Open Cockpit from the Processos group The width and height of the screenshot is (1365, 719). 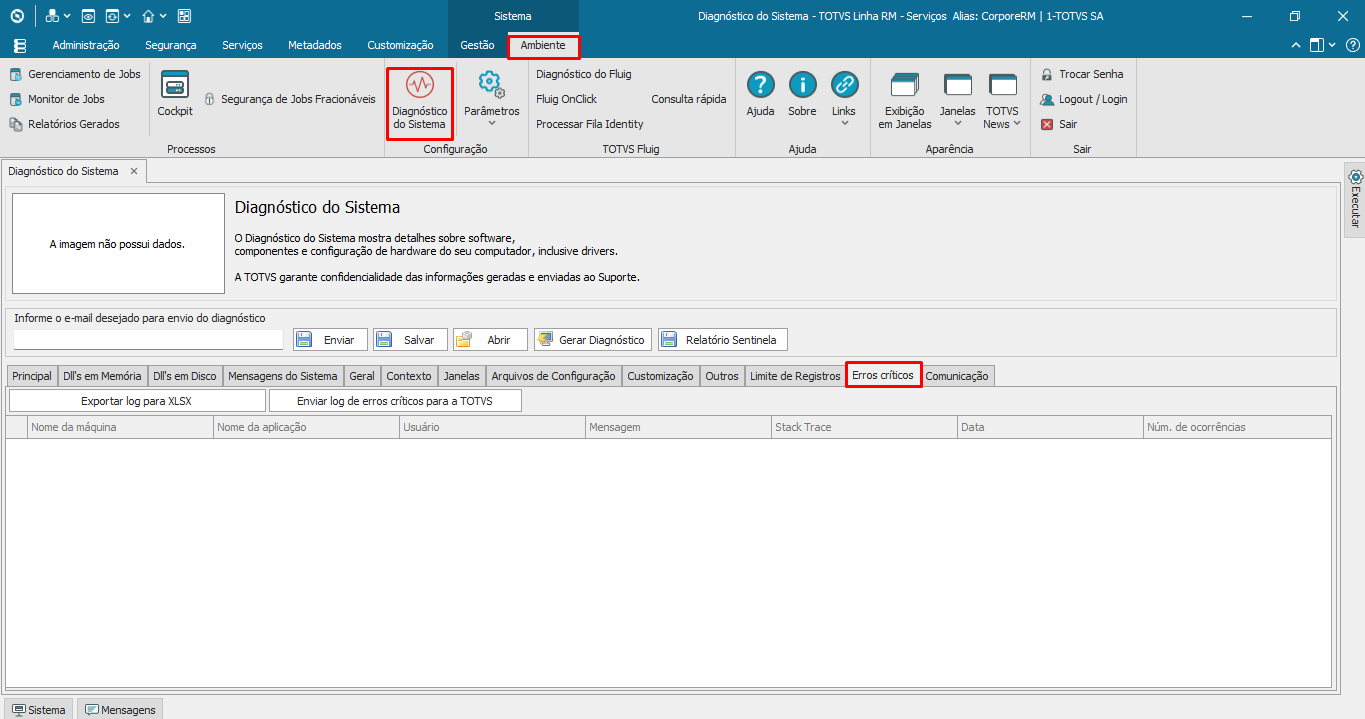pos(175,94)
